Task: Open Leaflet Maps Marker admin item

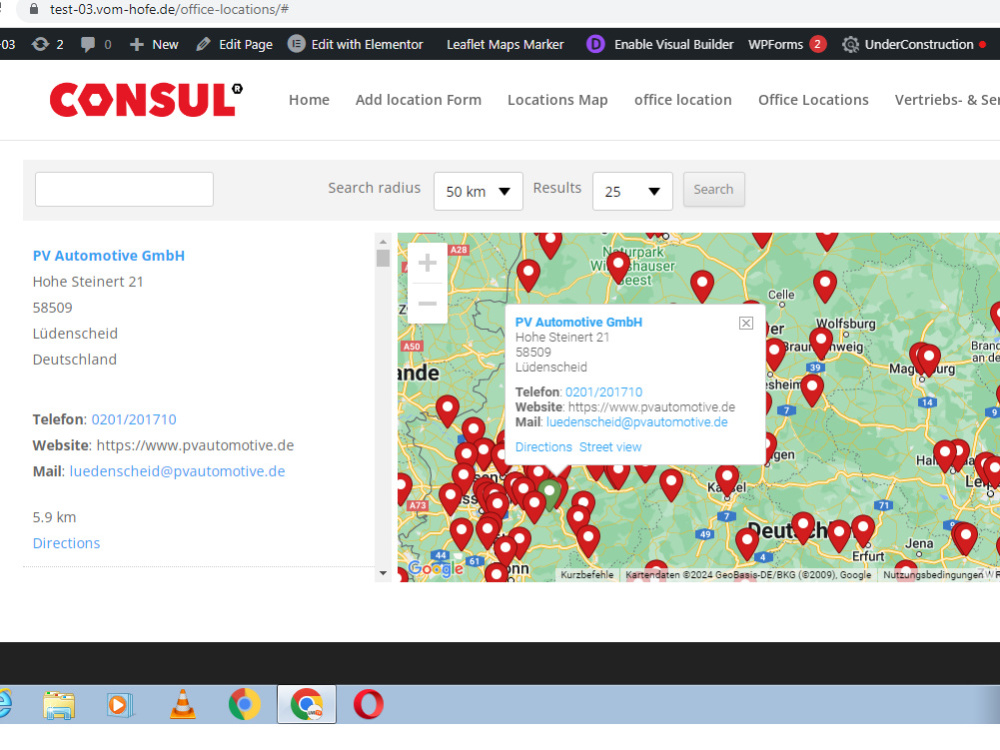Action: [x=504, y=44]
